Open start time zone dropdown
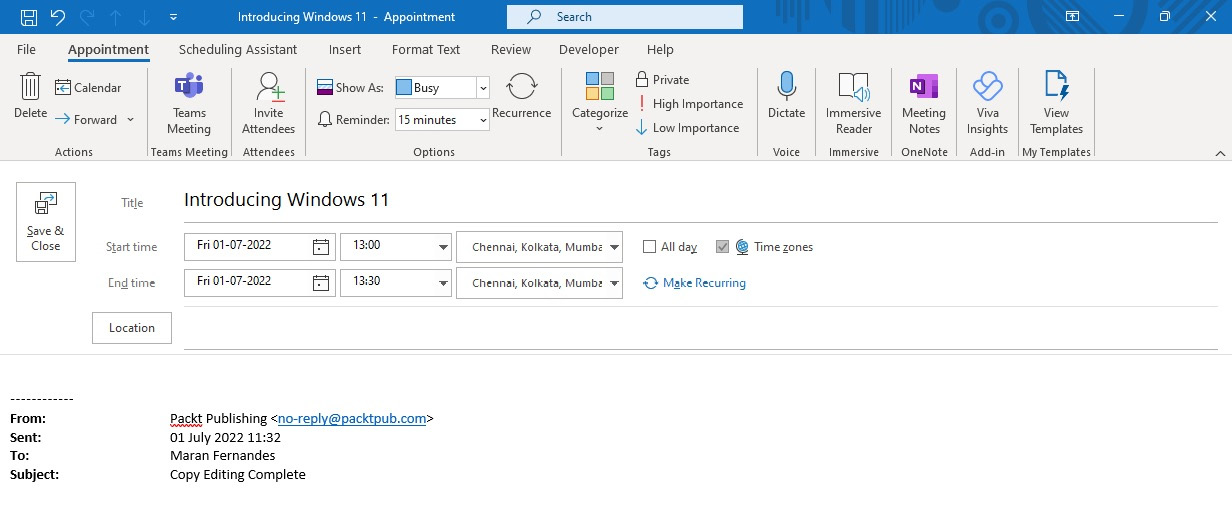The height and width of the screenshot is (508, 1232). coord(613,246)
